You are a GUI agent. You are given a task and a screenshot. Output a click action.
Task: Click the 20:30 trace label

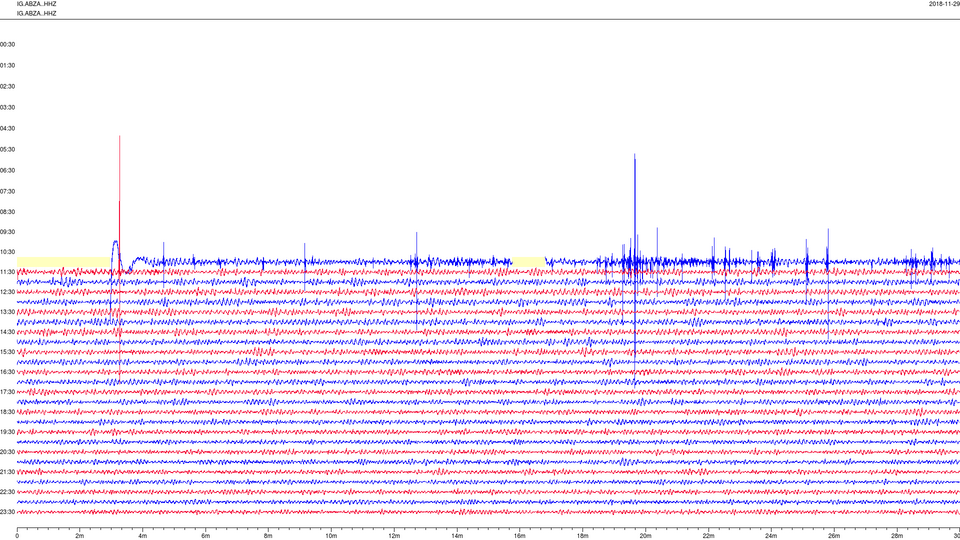[7, 452]
